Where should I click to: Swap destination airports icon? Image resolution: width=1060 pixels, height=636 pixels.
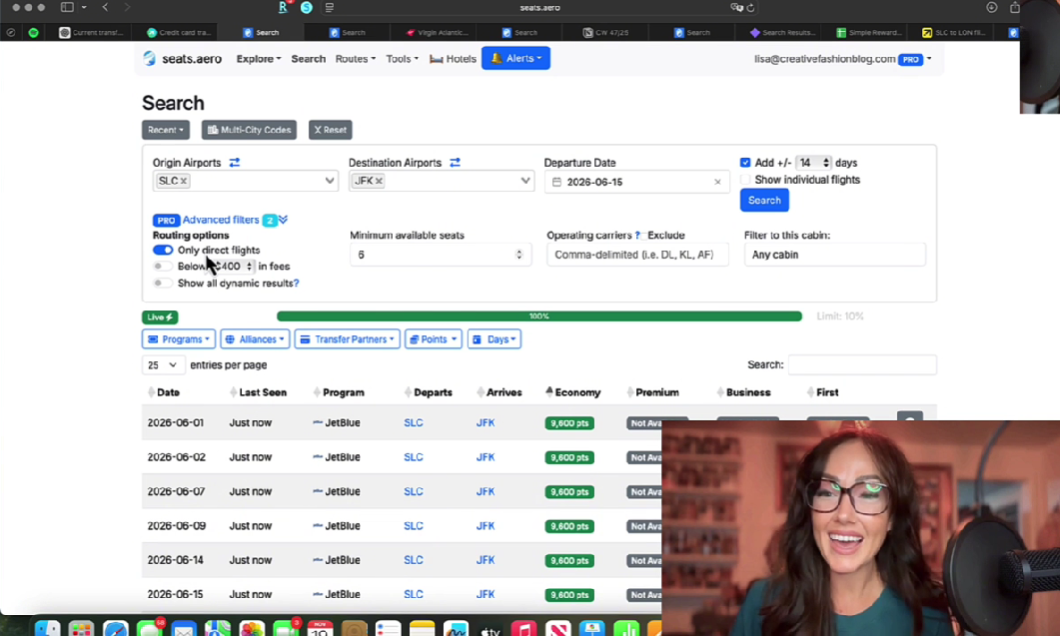[x=455, y=163]
